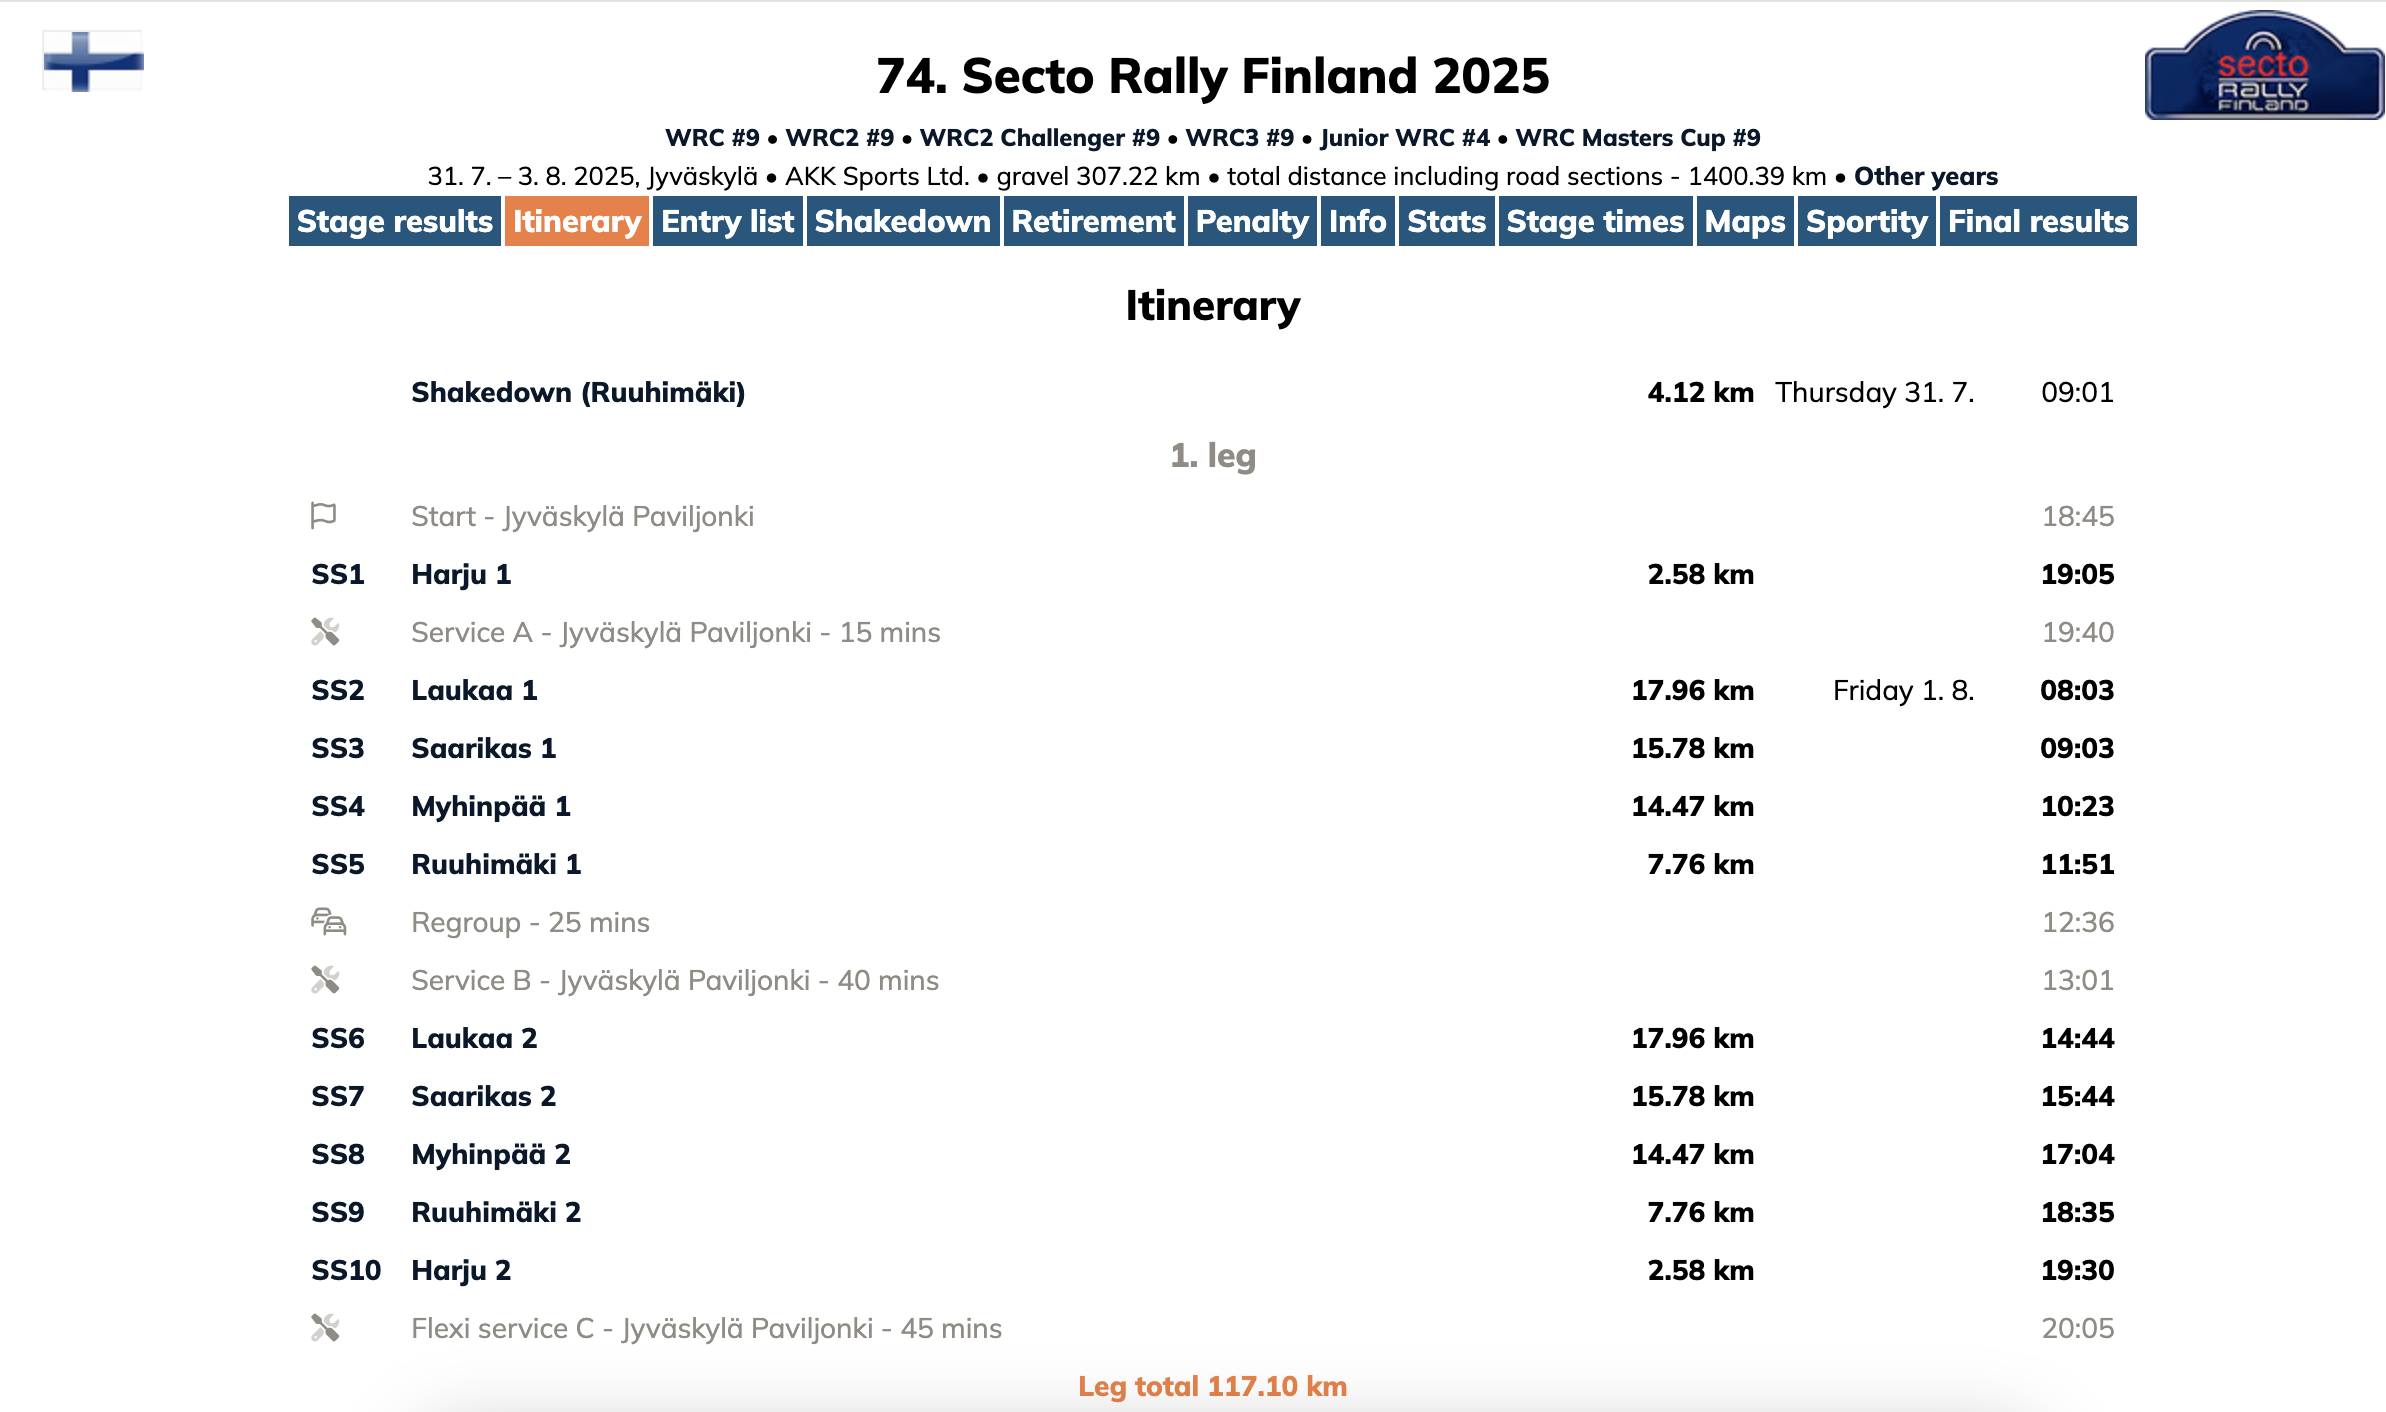Click the Flexi service C tools icon
The height and width of the screenshot is (1412, 2386).
tap(325, 1328)
